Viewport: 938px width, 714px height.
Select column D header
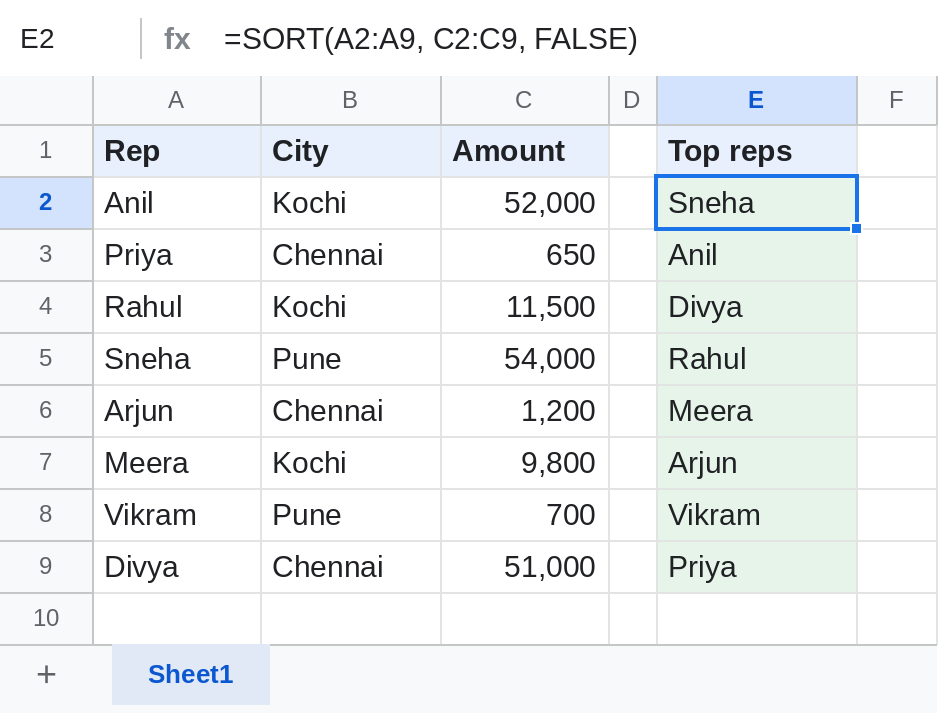632,100
